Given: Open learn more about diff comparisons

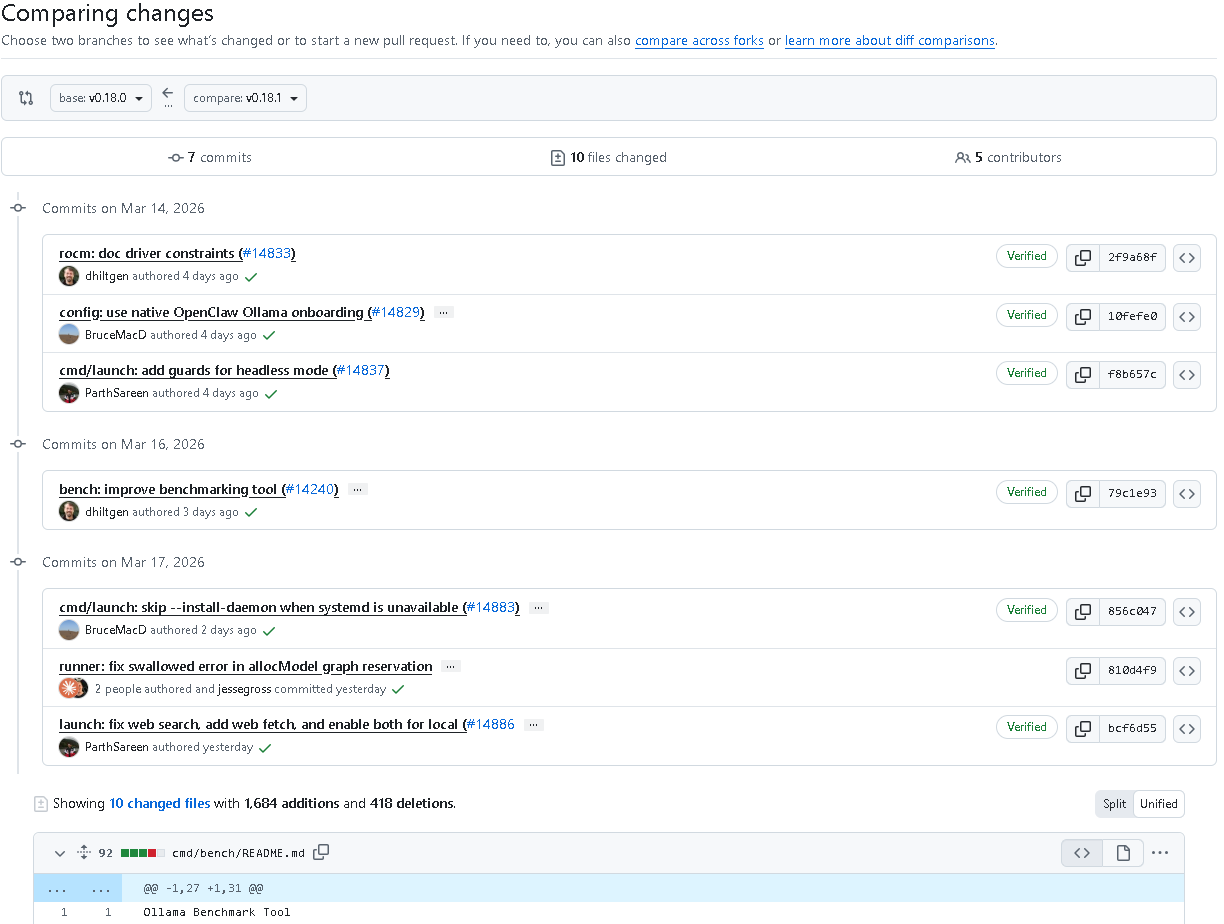Looking at the screenshot, I should (x=889, y=41).
